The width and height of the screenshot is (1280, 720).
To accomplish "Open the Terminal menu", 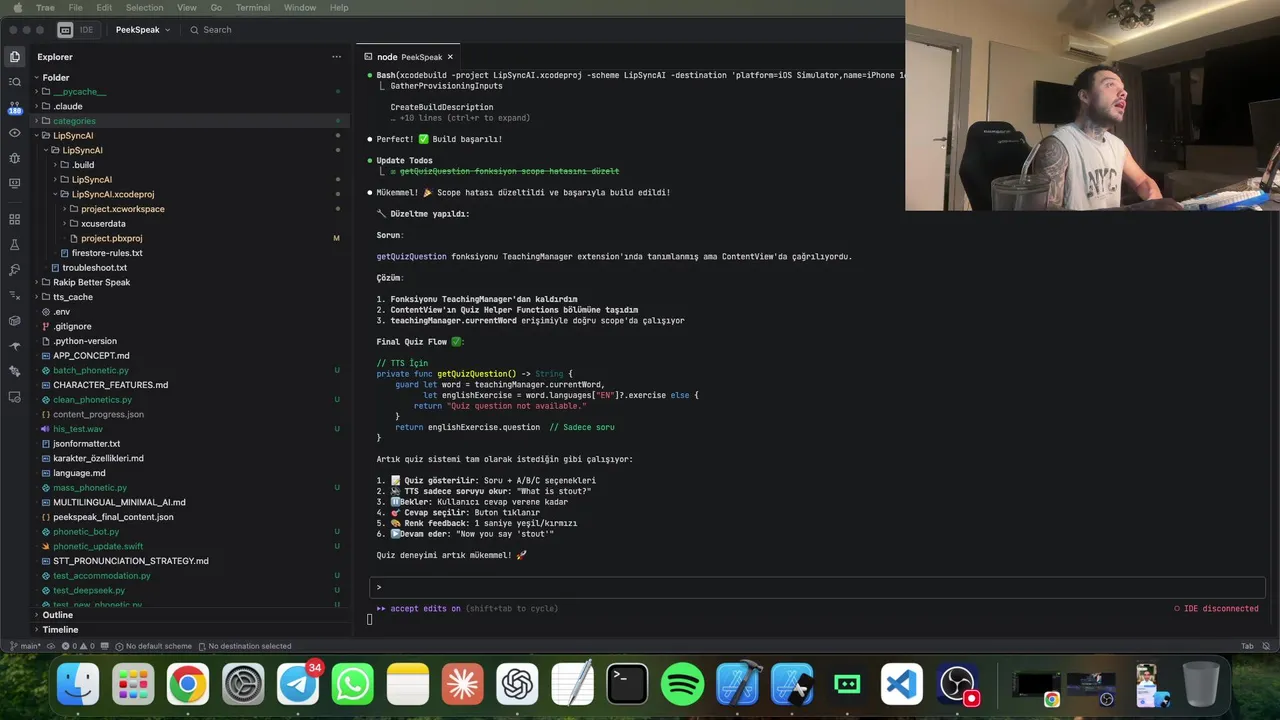I will pyautogui.click(x=253, y=7).
